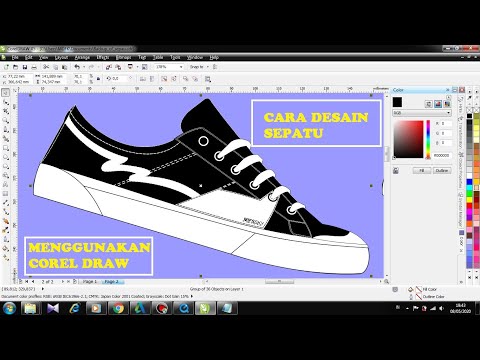Pick a hue on the rainbow slider
Image resolution: width=480 pixels, height=360 pixels.
[x=428, y=139]
